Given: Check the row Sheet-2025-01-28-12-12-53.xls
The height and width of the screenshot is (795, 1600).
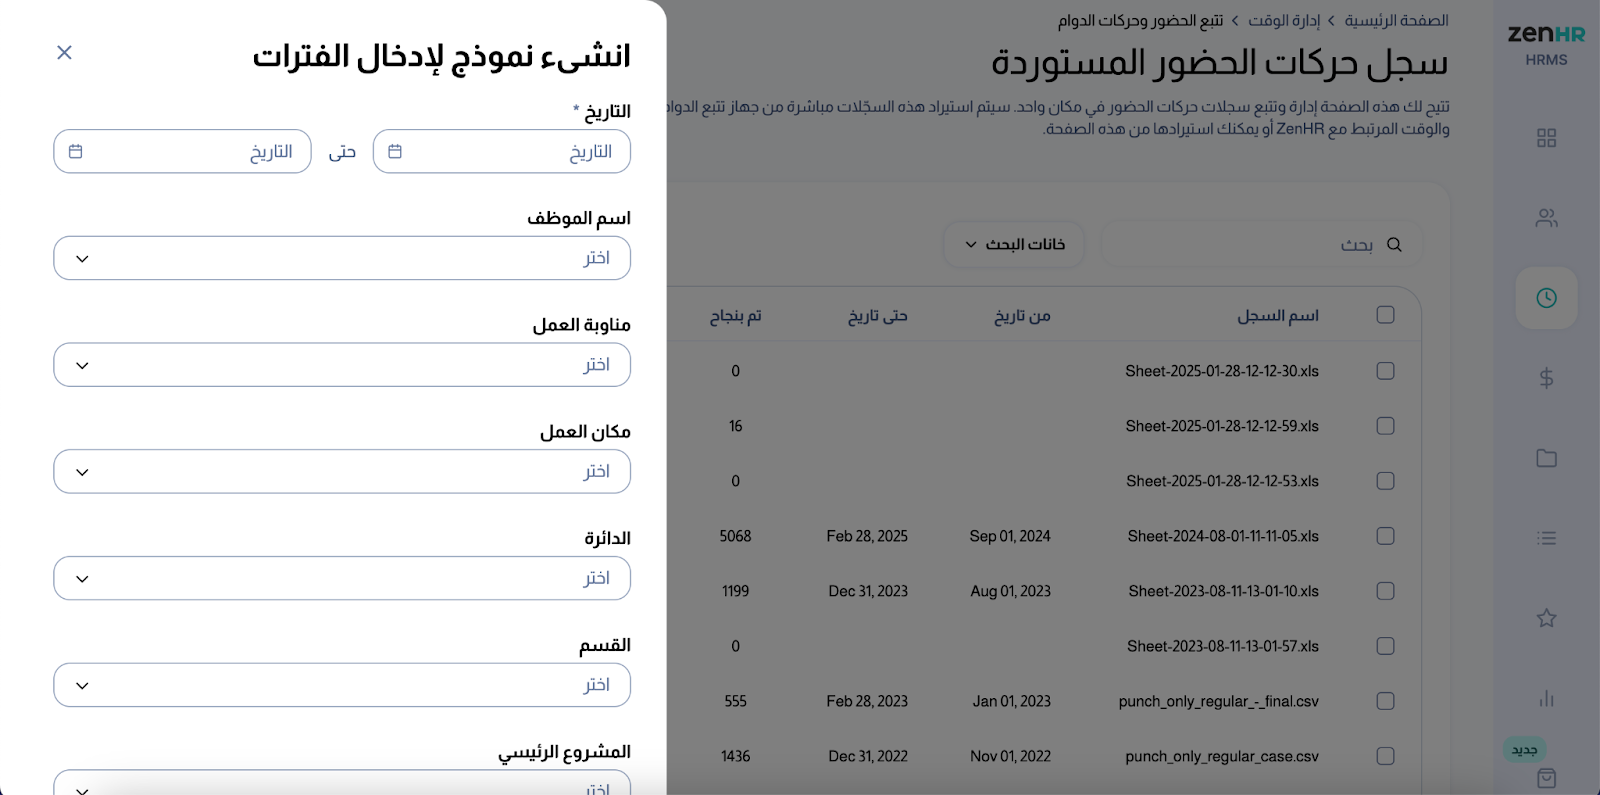Looking at the screenshot, I should coord(1385,481).
